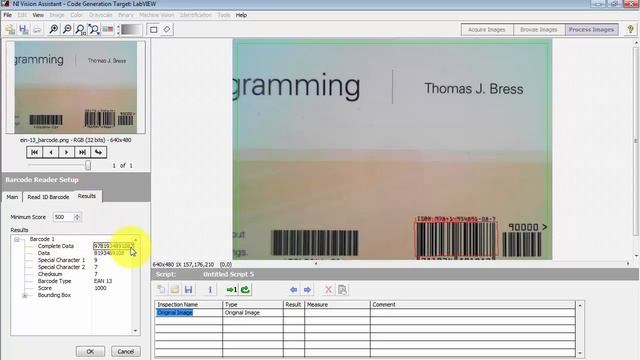Click the Barcode Type row label
The height and width of the screenshot is (360, 640).
(x=54, y=281)
